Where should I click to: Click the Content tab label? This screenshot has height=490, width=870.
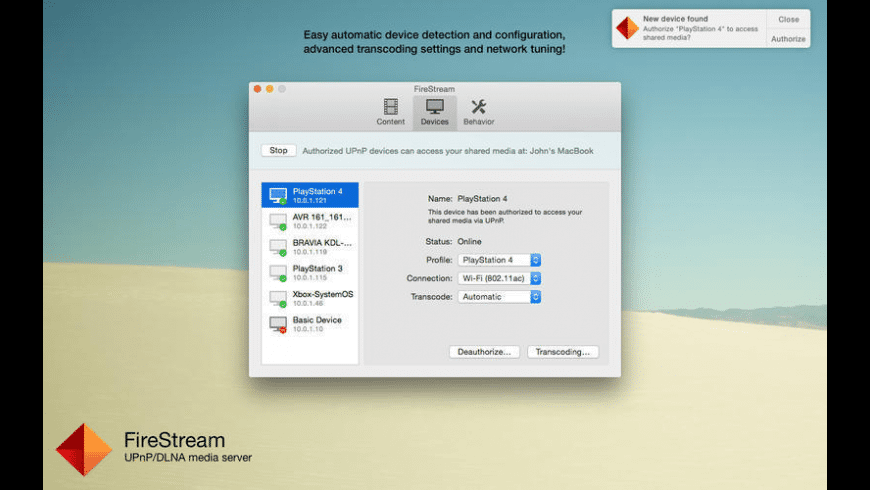coord(391,122)
